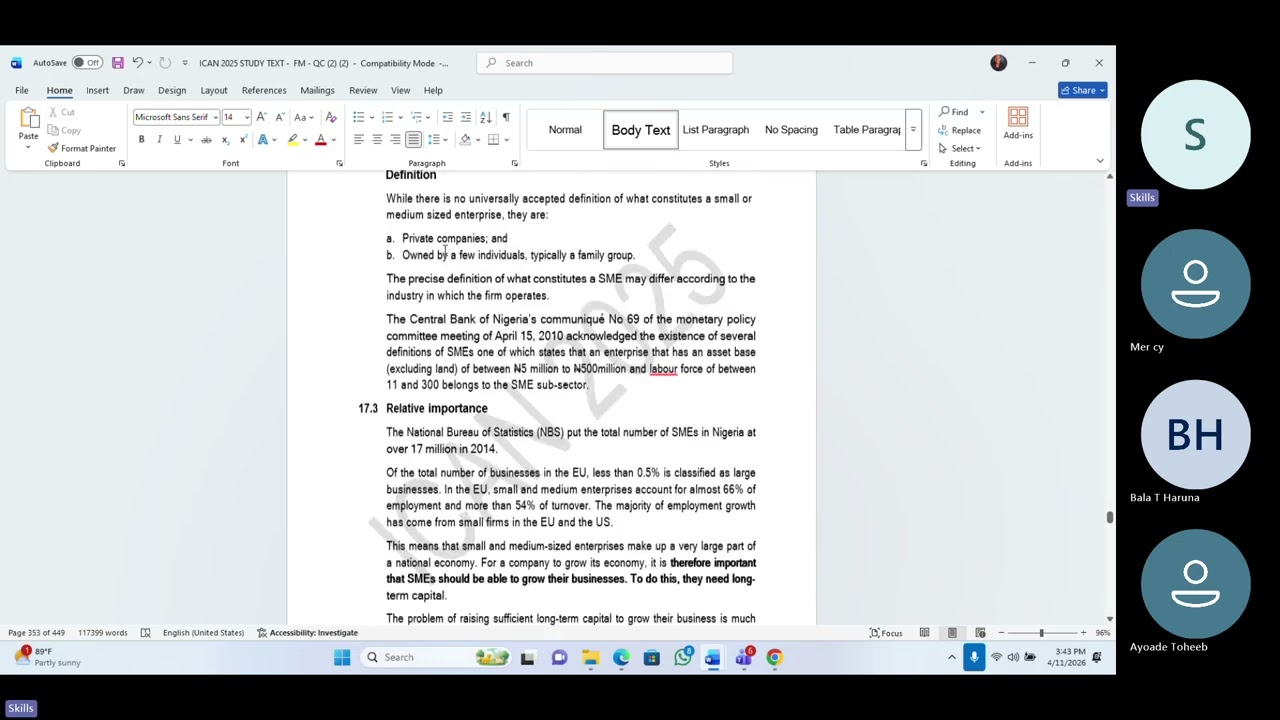Decrease paragraph indent
Image resolution: width=1280 pixels, height=720 pixels.
click(447, 117)
